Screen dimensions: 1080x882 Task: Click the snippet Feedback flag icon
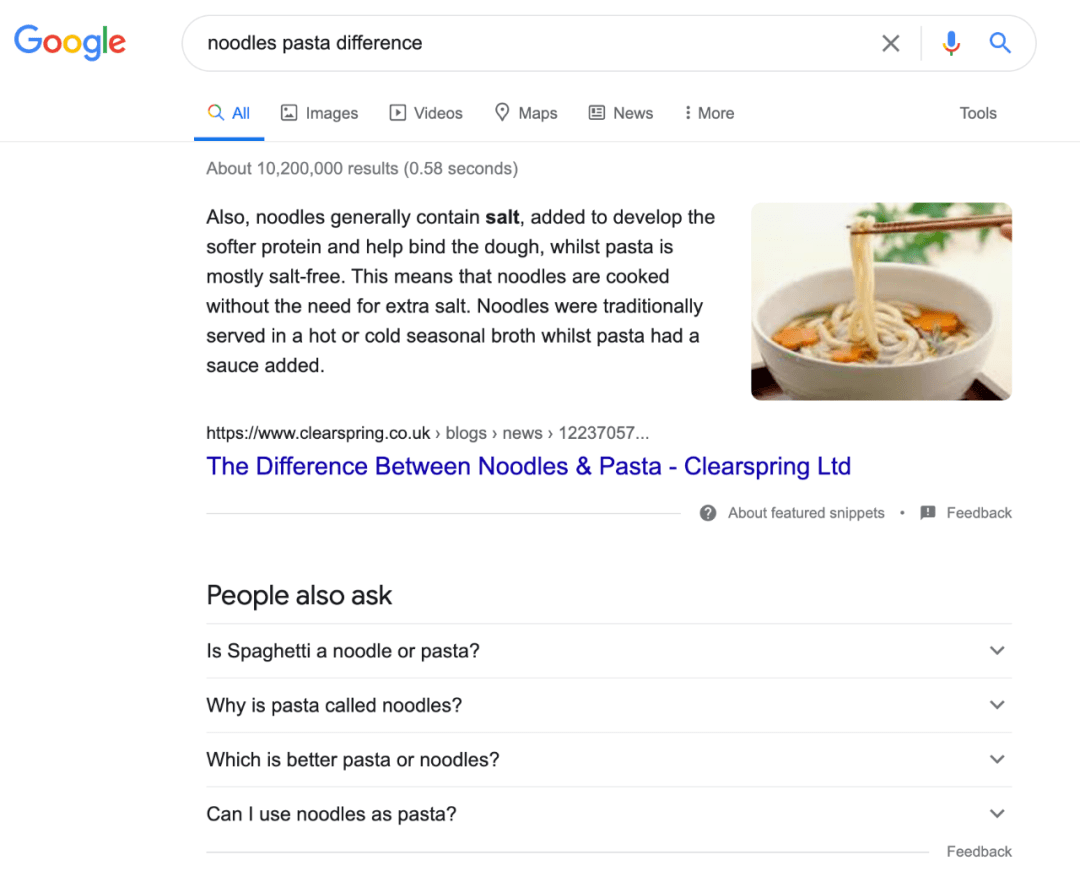pos(928,513)
